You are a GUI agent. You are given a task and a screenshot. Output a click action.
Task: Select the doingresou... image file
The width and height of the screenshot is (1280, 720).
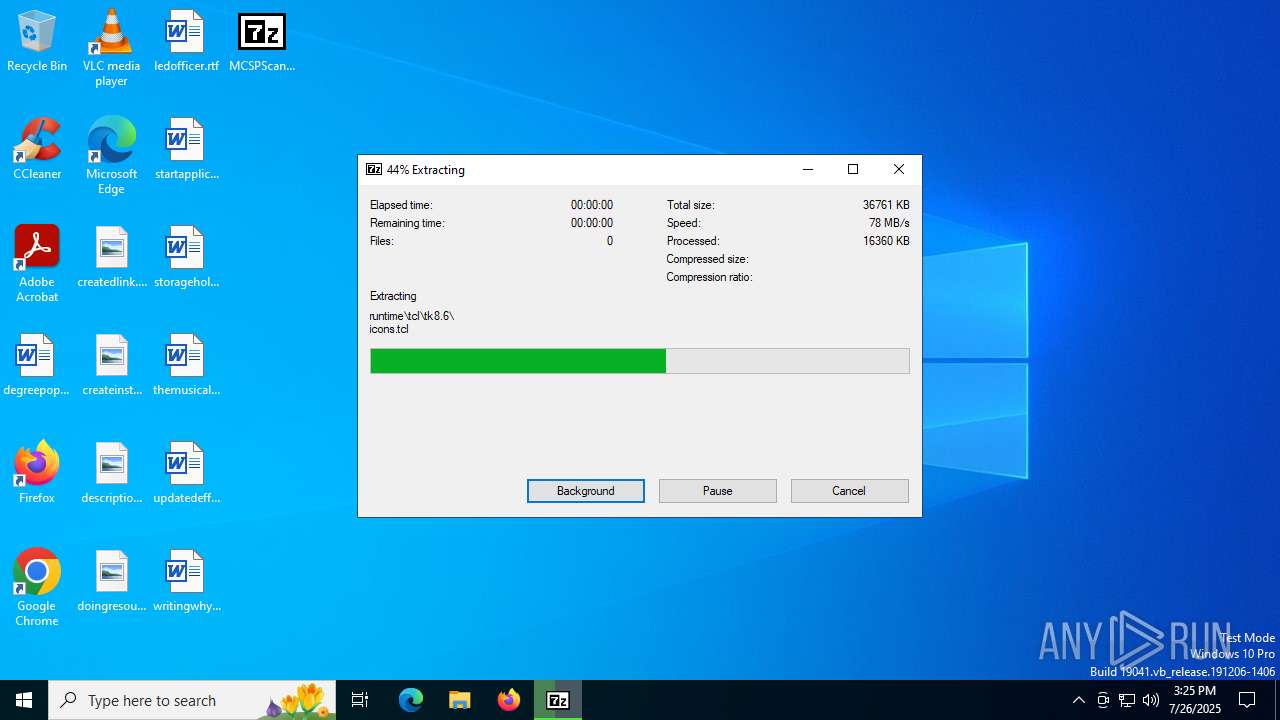point(111,580)
